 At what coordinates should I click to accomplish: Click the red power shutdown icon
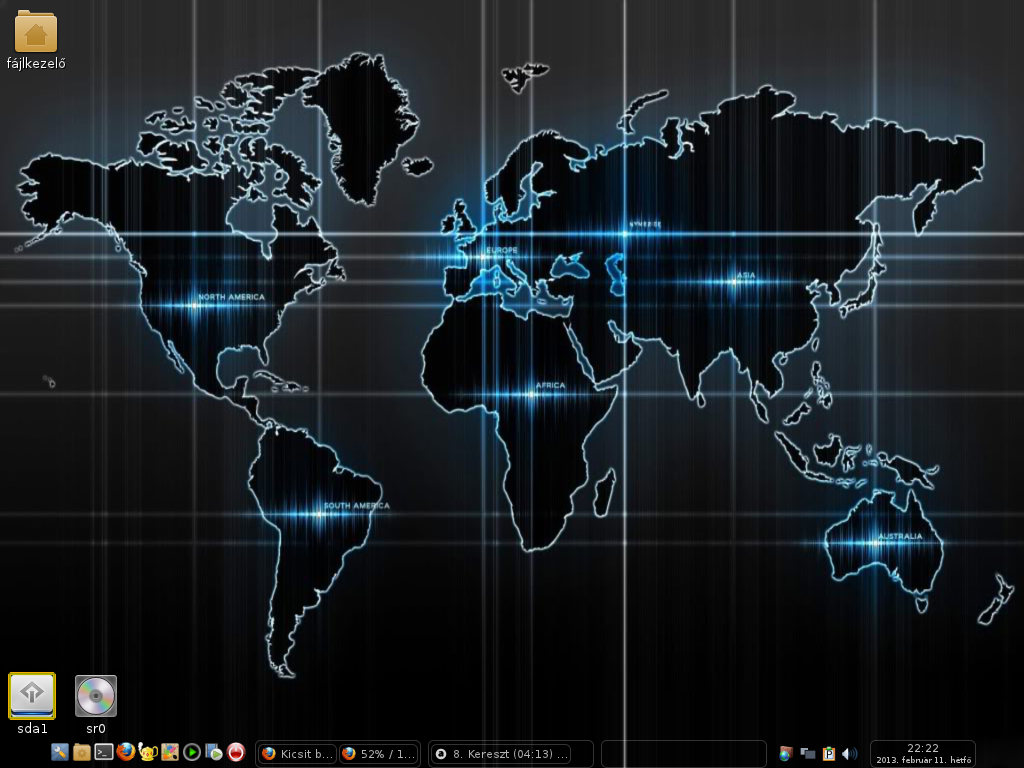(236, 752)
